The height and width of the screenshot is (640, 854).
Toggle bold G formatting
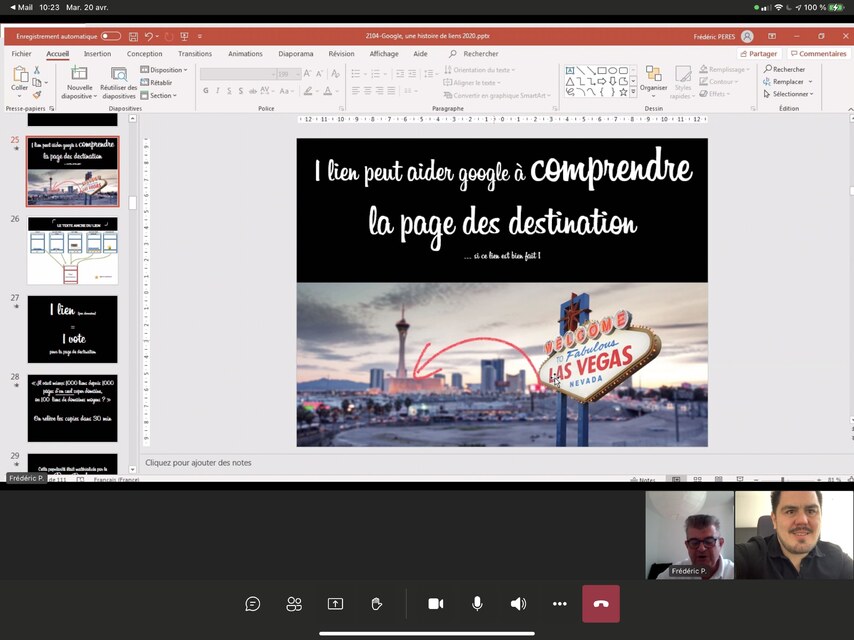206,91
